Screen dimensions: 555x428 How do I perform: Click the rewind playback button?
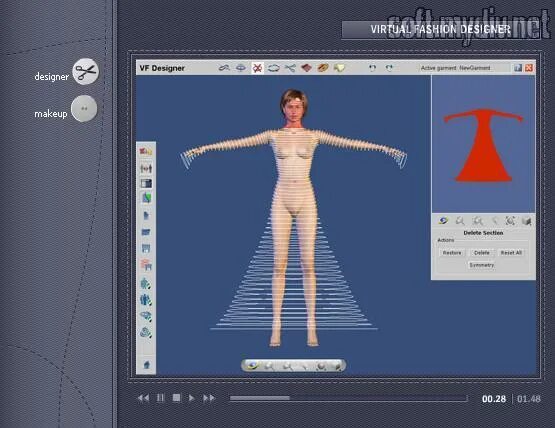[143, 398]
